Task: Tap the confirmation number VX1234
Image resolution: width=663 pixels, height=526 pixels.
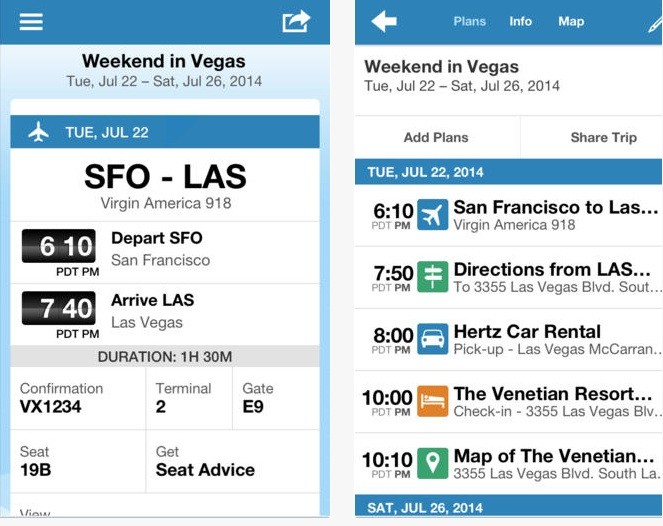Action: tap(51, 407)
